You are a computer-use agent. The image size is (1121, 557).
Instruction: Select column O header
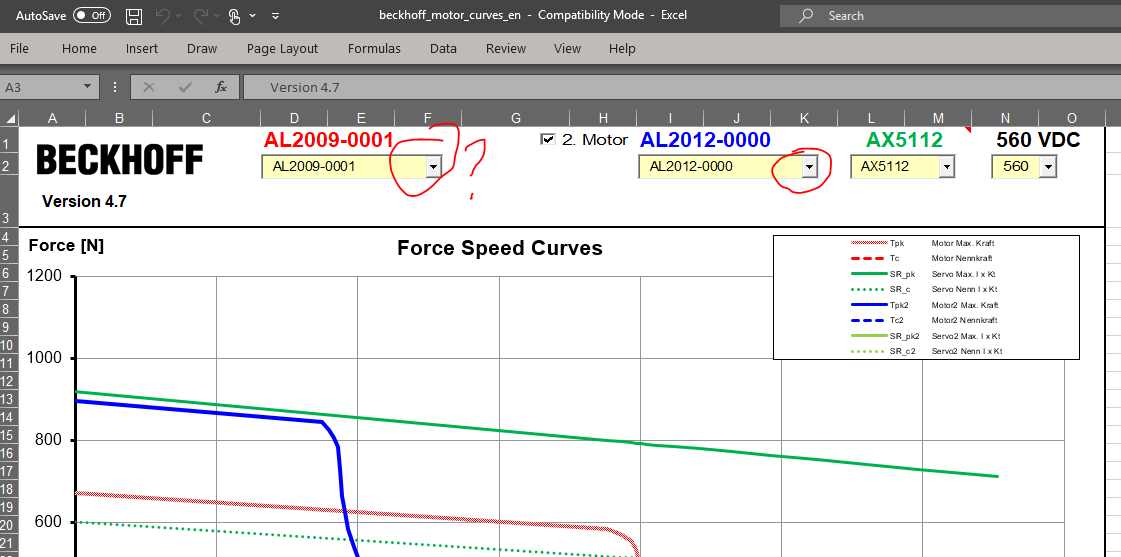(1071, 119)
